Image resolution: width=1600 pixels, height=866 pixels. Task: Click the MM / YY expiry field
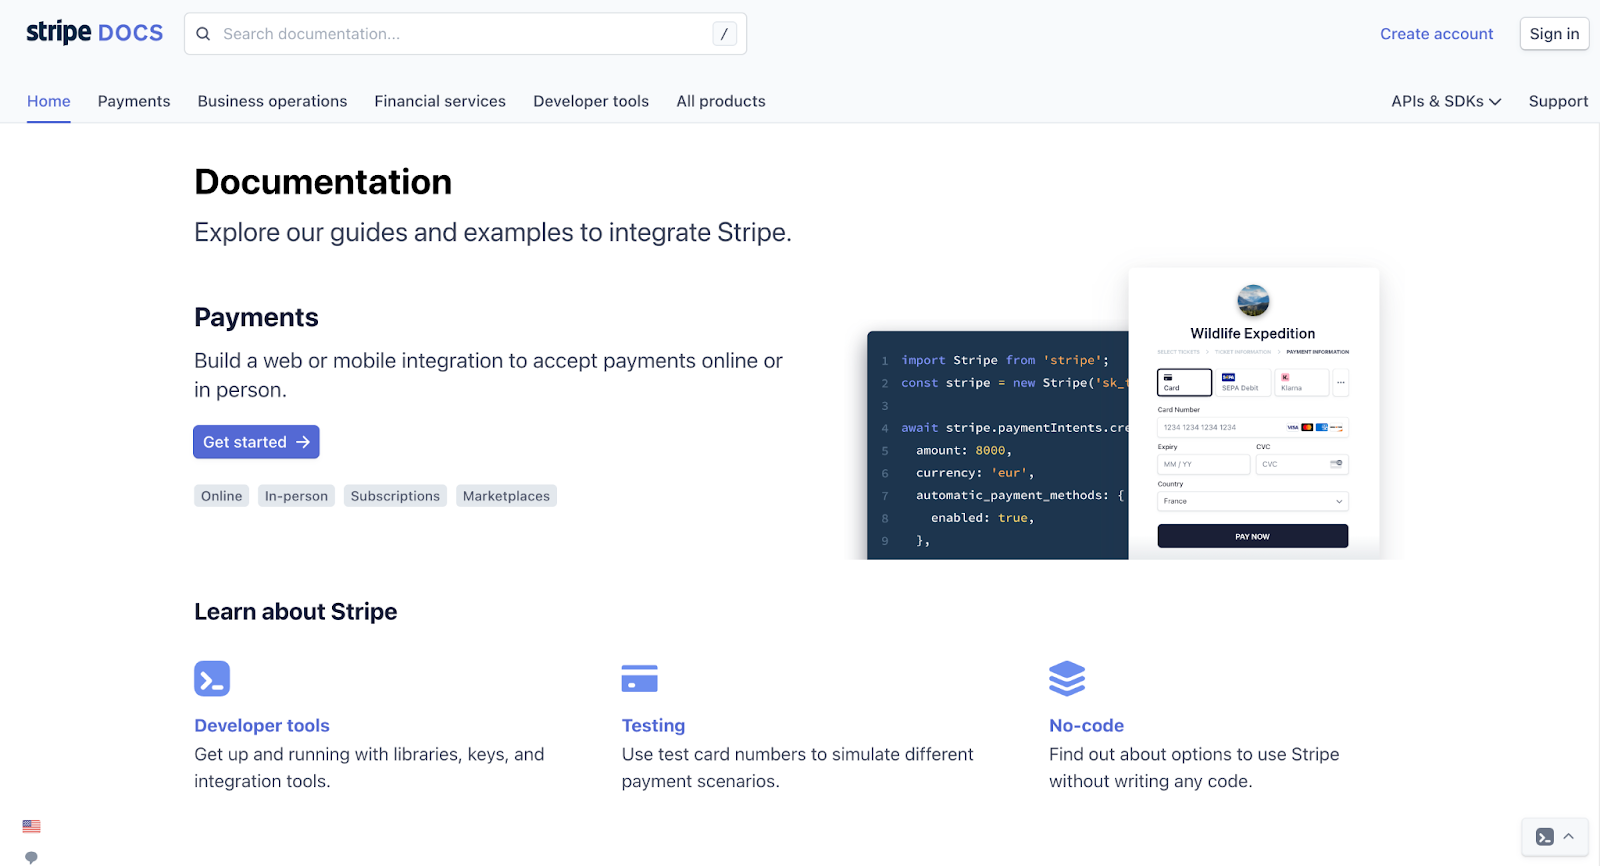[x=1204, y=464]
